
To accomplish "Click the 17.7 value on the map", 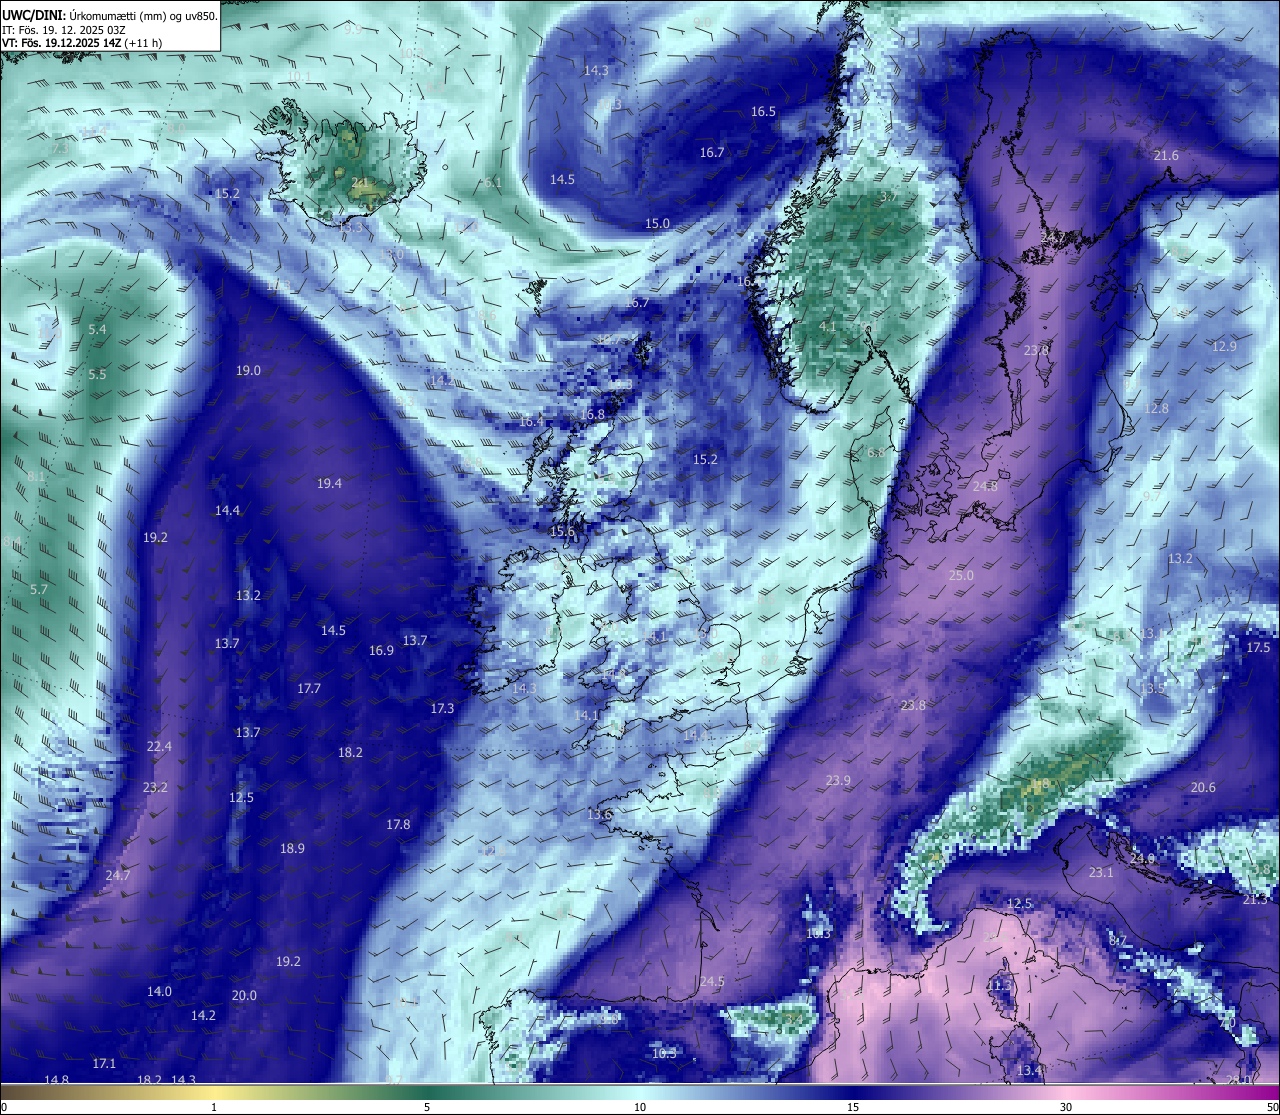I will 309,689.
